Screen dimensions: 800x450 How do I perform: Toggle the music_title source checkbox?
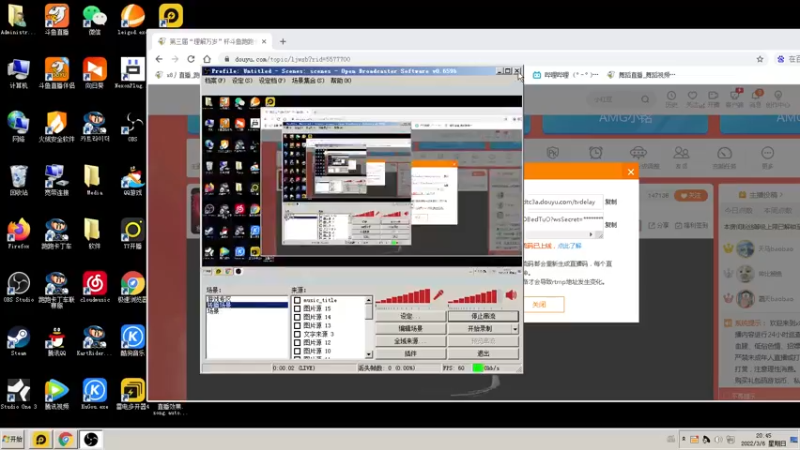297,300
